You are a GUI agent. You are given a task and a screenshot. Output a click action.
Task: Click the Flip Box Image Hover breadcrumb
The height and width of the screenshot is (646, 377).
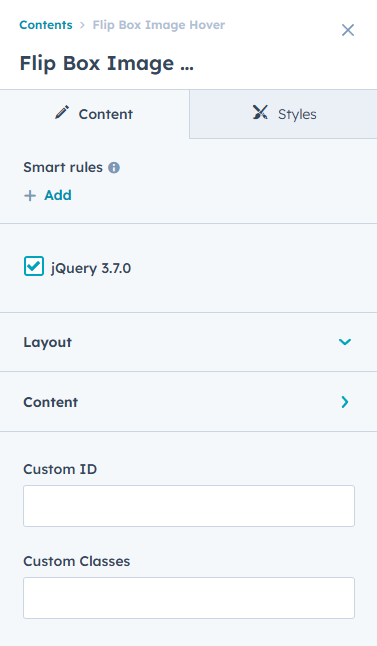[x=159, y=25]
